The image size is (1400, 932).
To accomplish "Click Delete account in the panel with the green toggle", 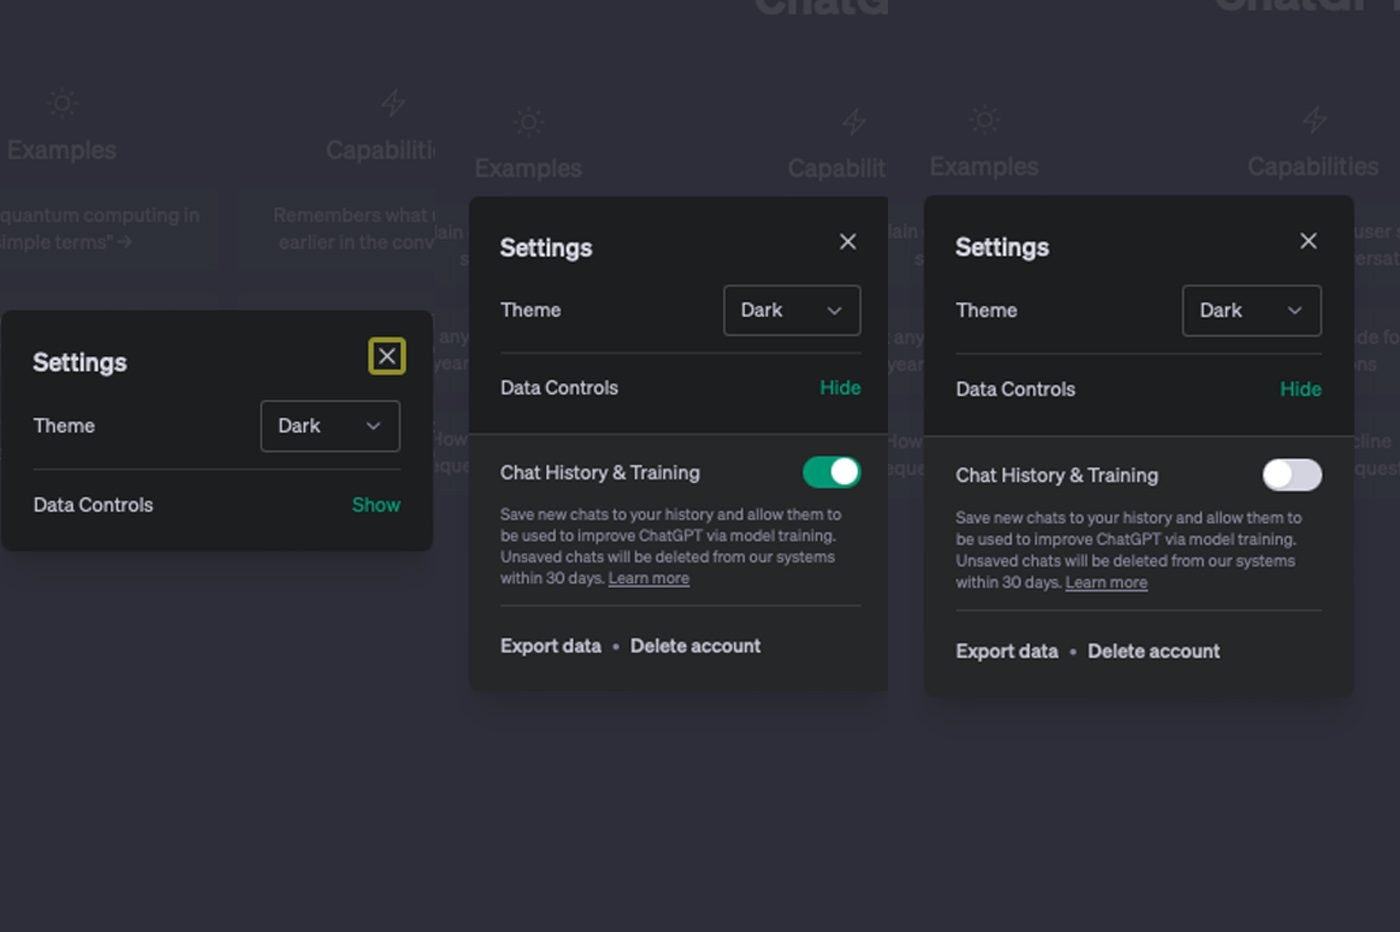I will tap(695, 646).
